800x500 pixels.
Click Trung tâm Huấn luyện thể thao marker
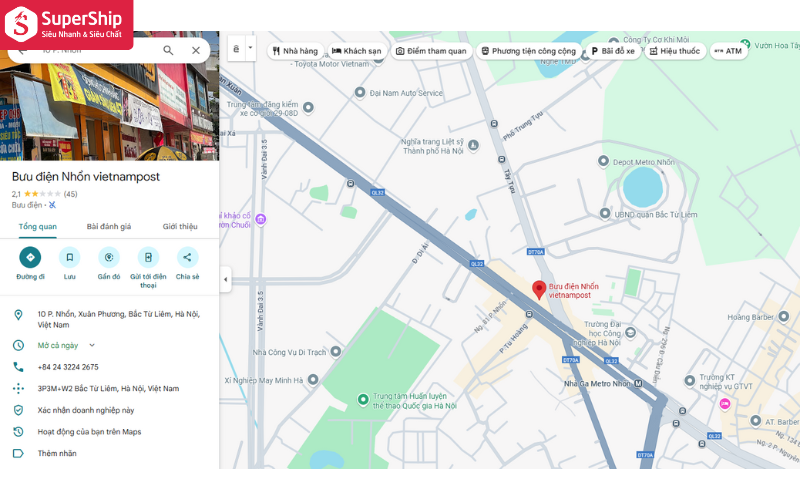(363, 399)
